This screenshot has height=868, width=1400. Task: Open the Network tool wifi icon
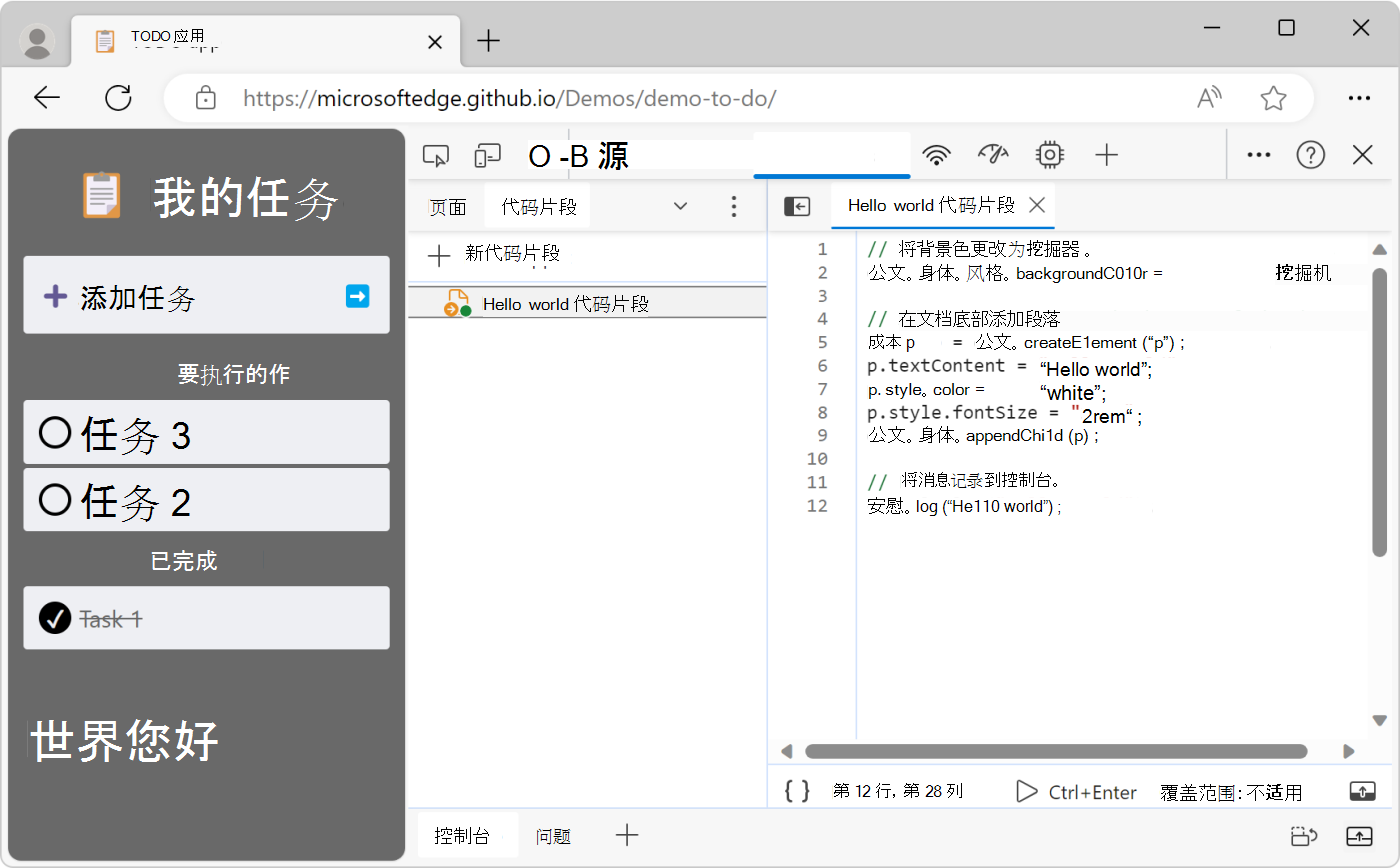(x=936, y=155)
